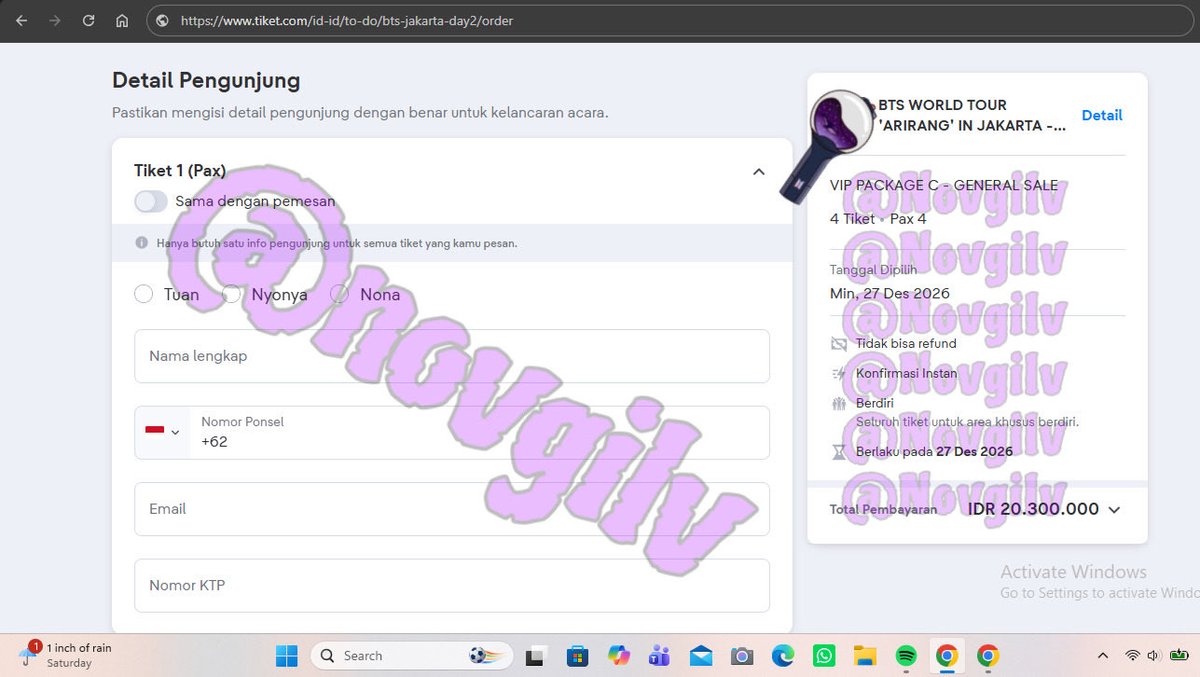Click the Konfirmasi Instan lightning icon
Viewport: 1200px width, 677px height.
point(839,374)
